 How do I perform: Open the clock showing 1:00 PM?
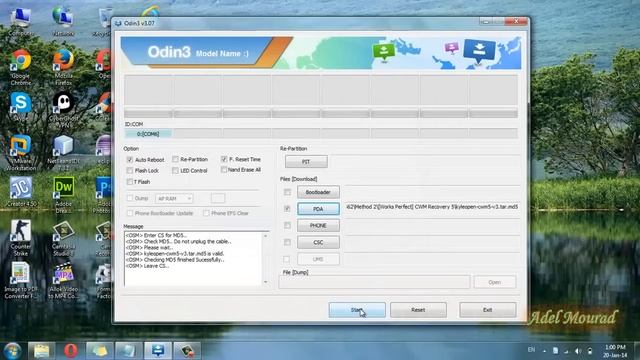coord(615,351)
